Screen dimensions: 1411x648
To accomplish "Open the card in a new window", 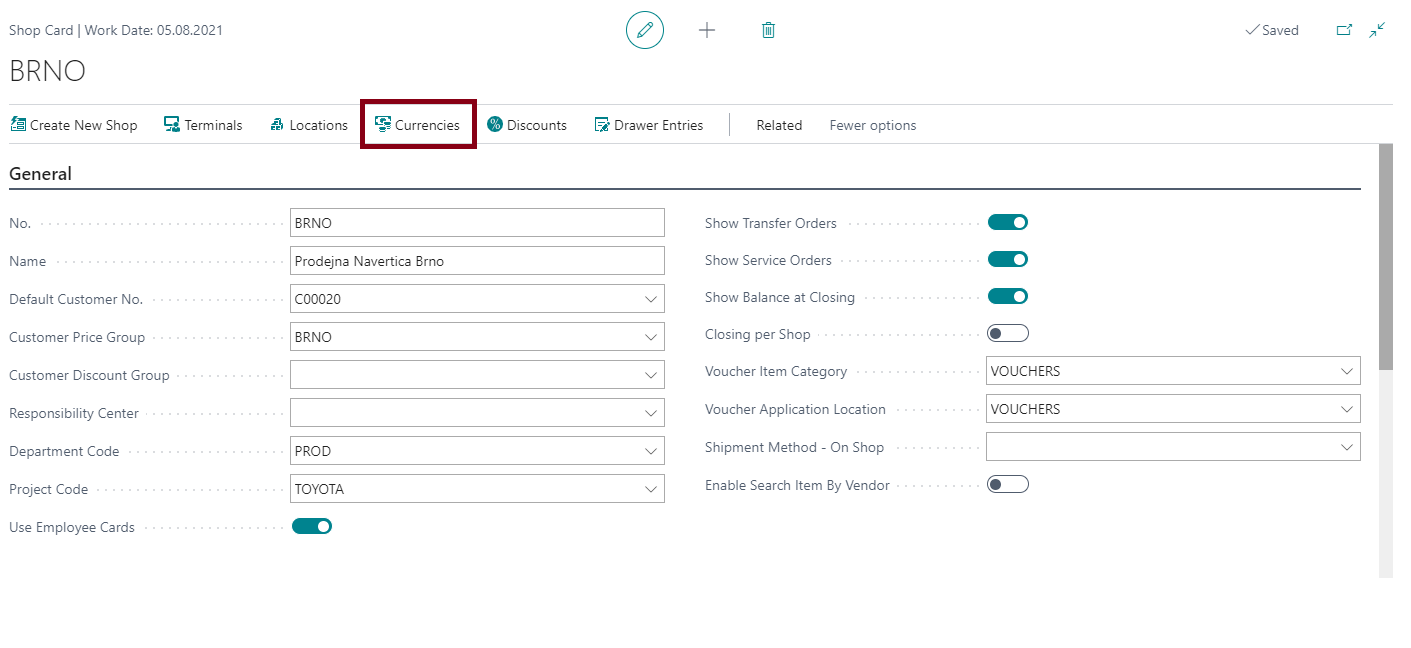I will click(x=1344, y=30).
